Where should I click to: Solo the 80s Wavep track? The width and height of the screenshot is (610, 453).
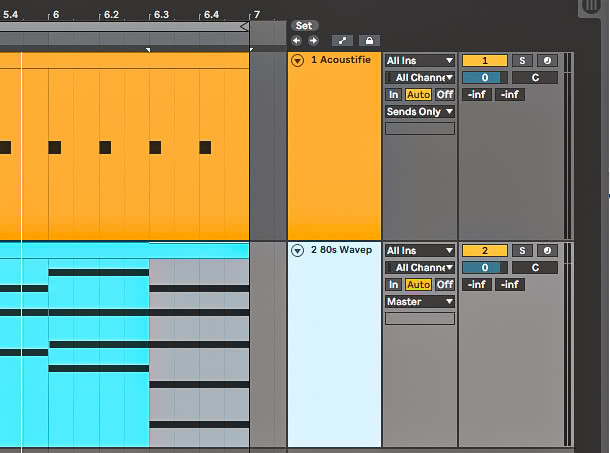click(522, 251)
